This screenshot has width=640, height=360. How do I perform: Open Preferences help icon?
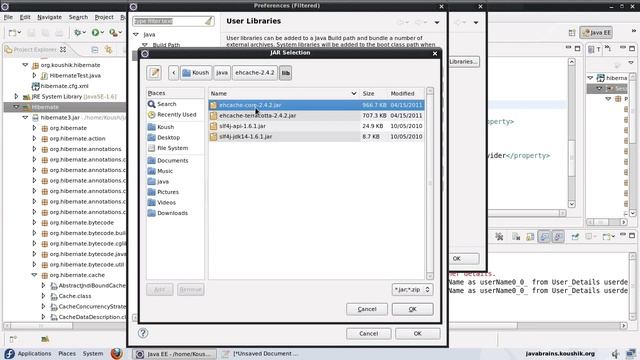click(143, 333)
